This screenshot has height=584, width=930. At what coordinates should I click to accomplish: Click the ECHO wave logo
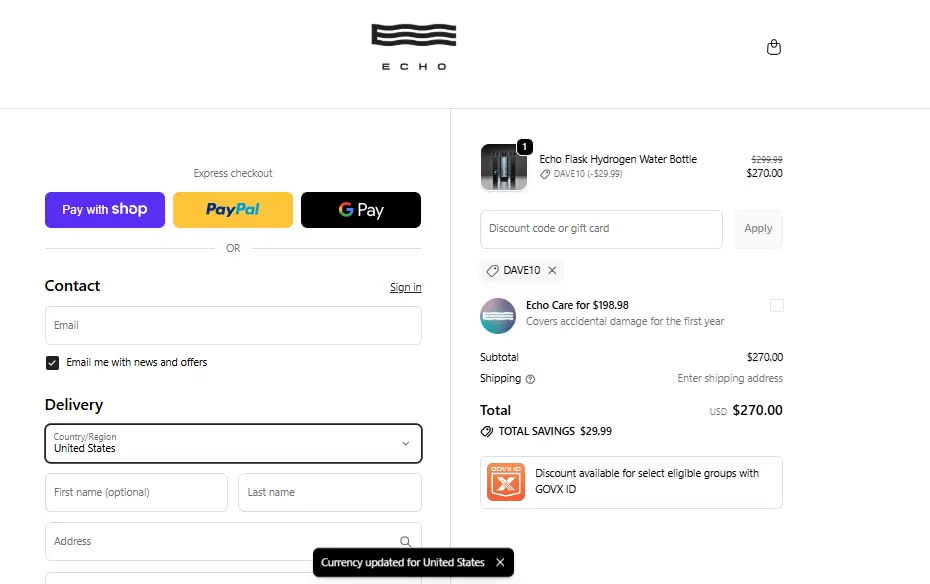click(414, 46)
